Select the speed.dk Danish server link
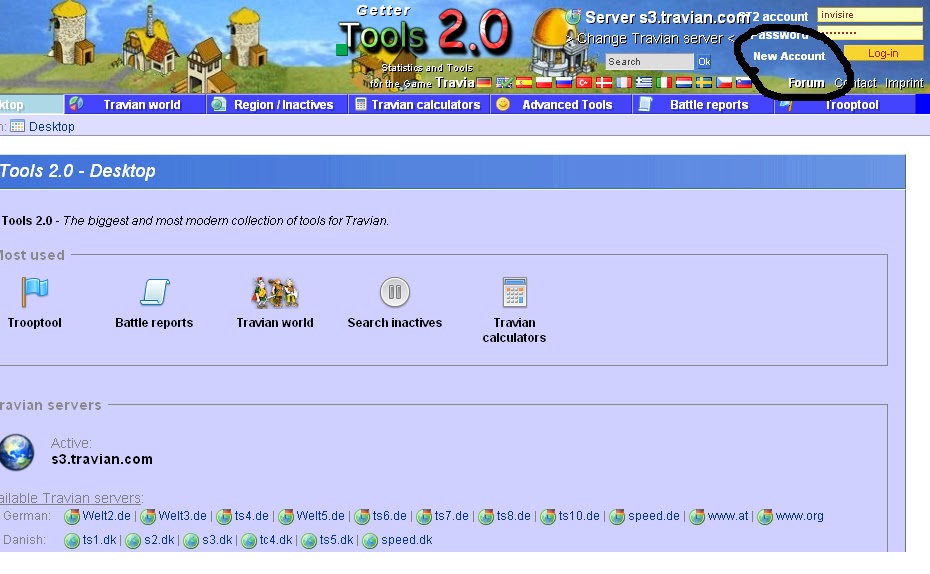Screen dimensions: 930x574 click(x=406, y=540)
